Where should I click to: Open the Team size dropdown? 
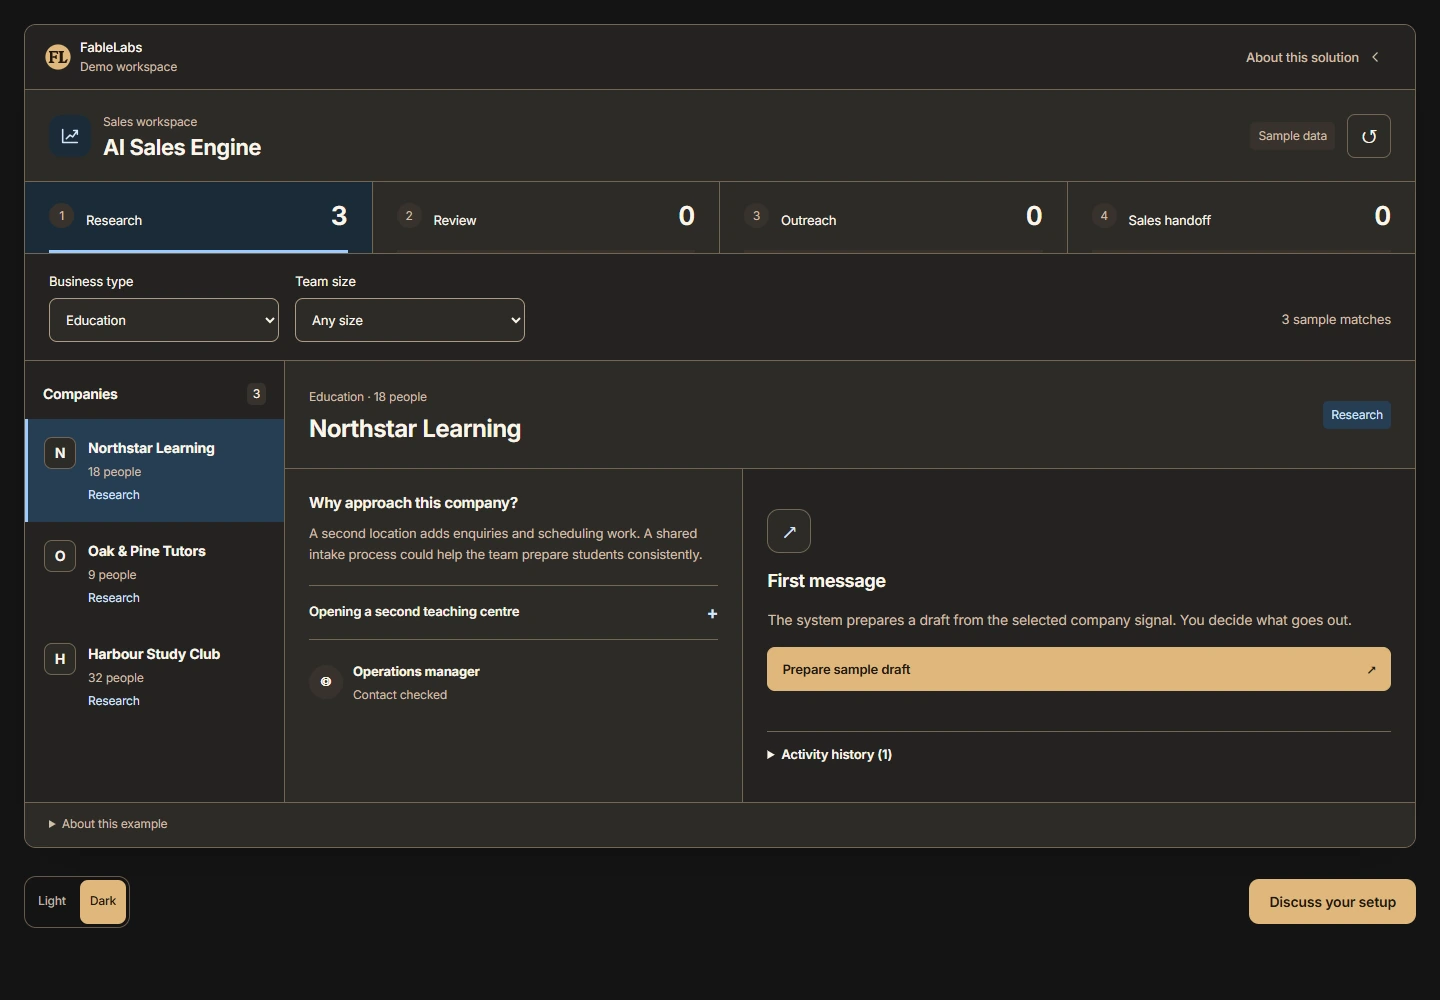tap(410, 320)
